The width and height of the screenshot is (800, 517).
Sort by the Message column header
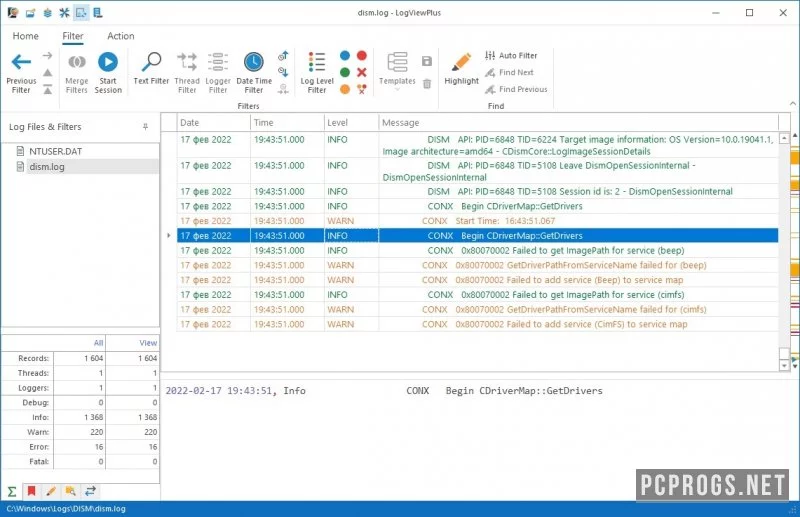(x=579, y=122)
